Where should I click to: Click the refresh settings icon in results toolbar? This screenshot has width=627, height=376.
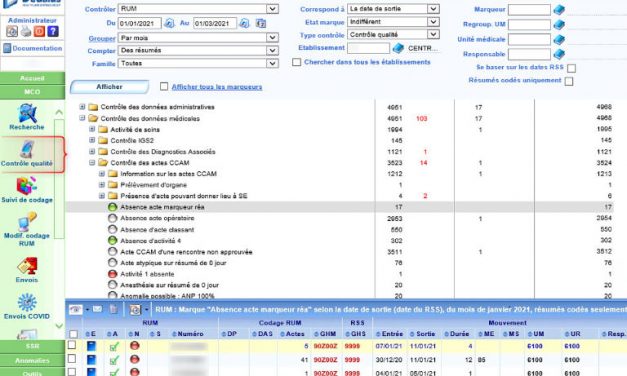[136, 309]
